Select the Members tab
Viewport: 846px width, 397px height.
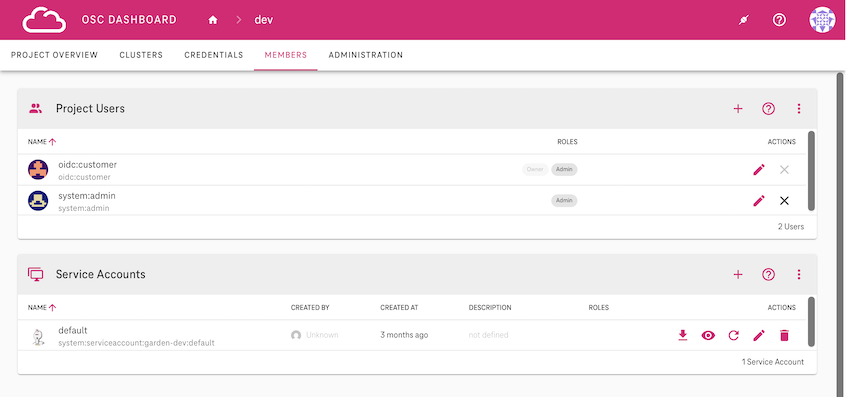285,55
